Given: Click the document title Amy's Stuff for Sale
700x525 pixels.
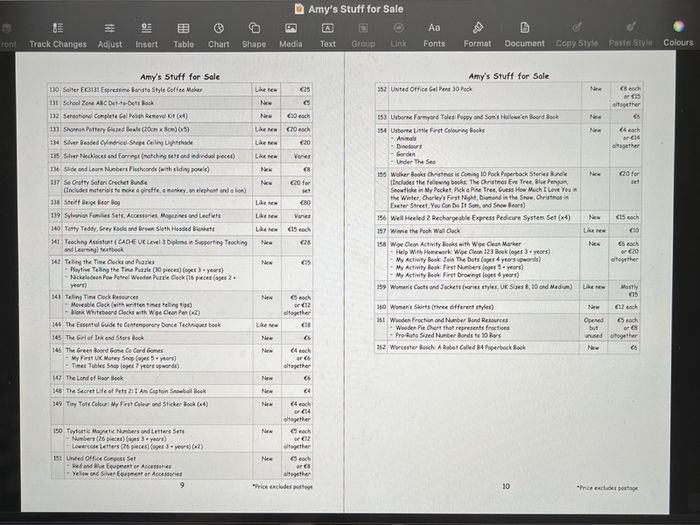Looking at the screenshot, I should coord(355,9).
